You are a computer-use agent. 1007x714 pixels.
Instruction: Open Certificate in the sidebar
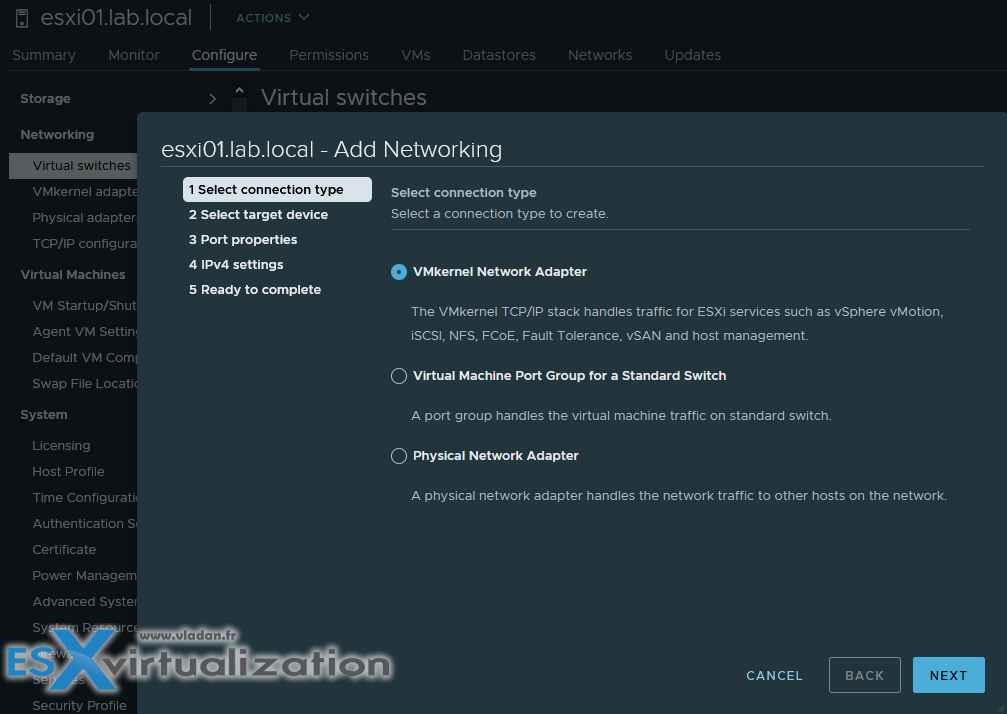click(x=64, y=550)
